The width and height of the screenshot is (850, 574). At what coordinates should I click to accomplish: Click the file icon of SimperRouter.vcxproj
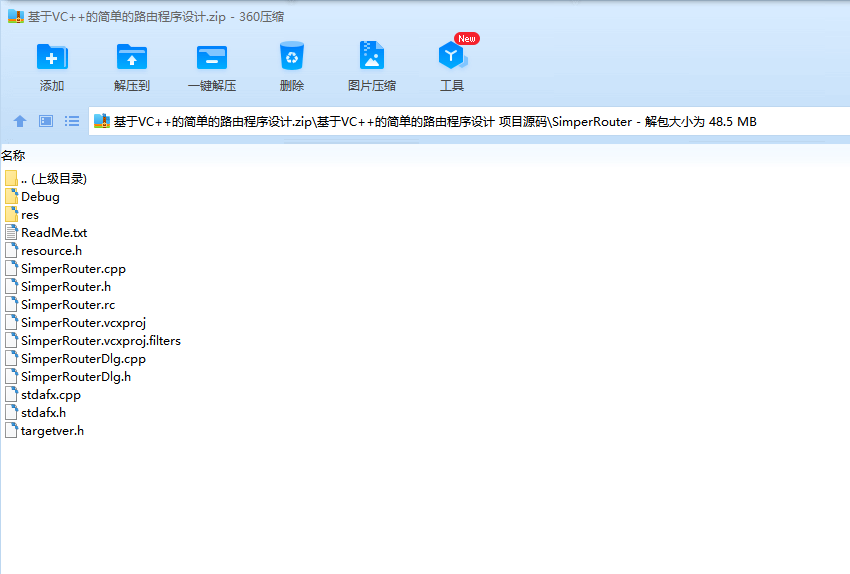click(x=11, y=322)
